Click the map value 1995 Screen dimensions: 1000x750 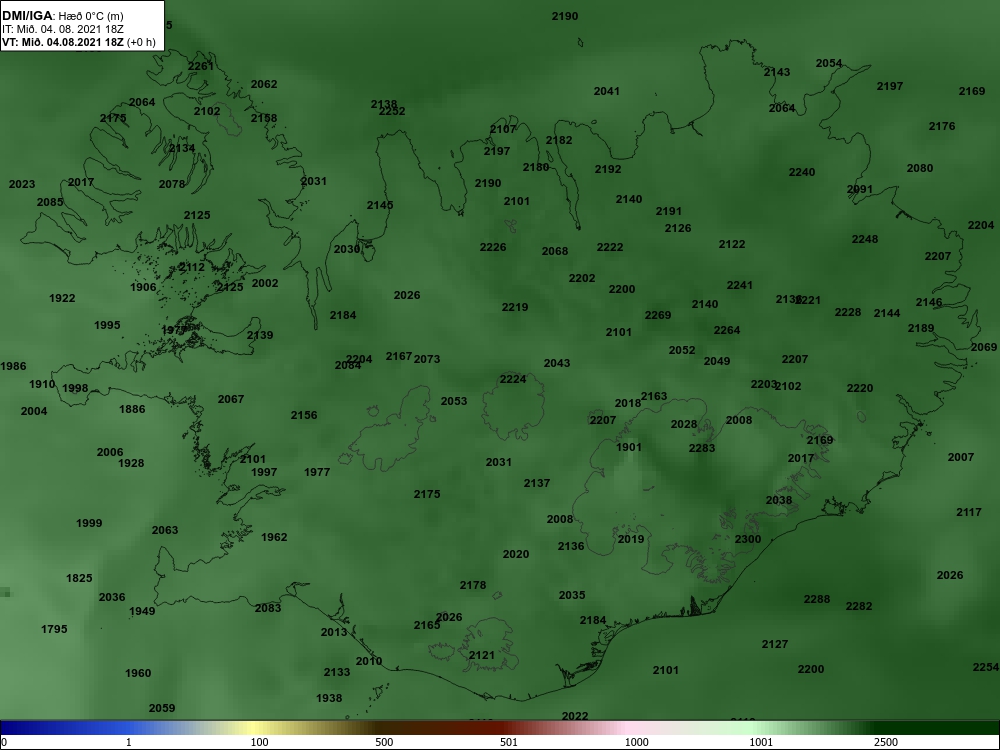click(107, 325)
